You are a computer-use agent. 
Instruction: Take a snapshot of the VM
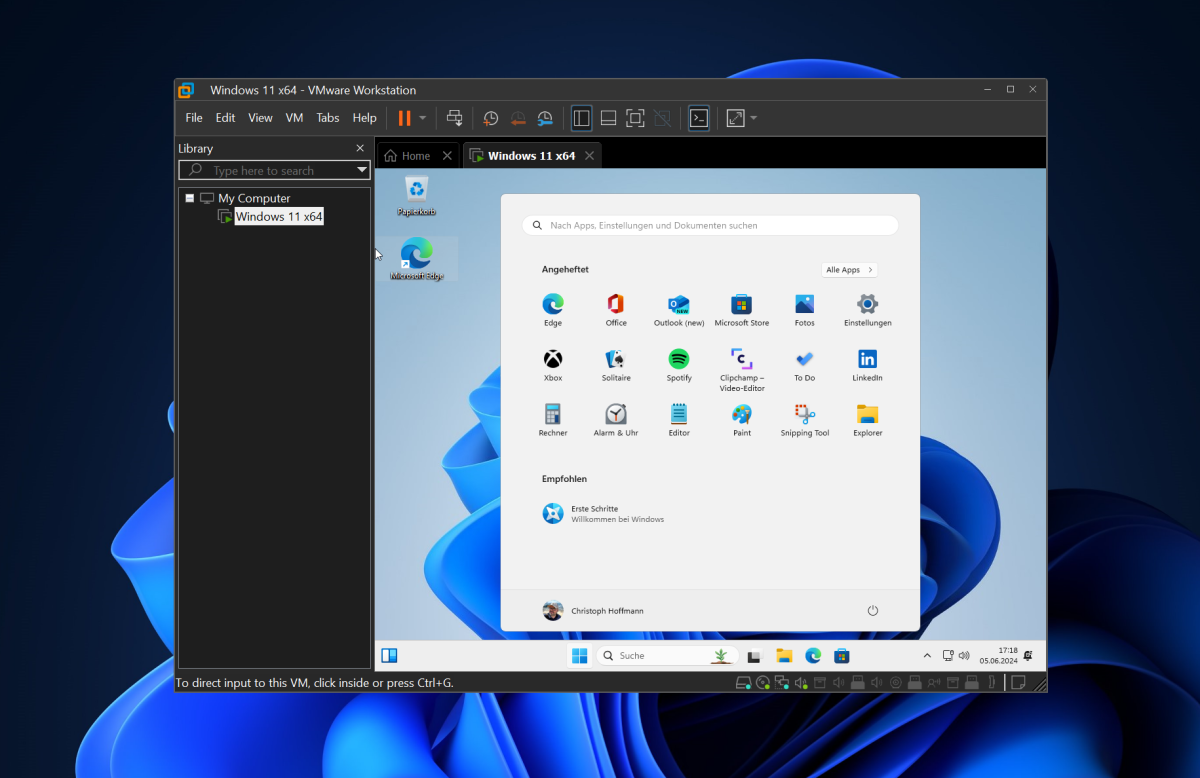tap(490, 117)
